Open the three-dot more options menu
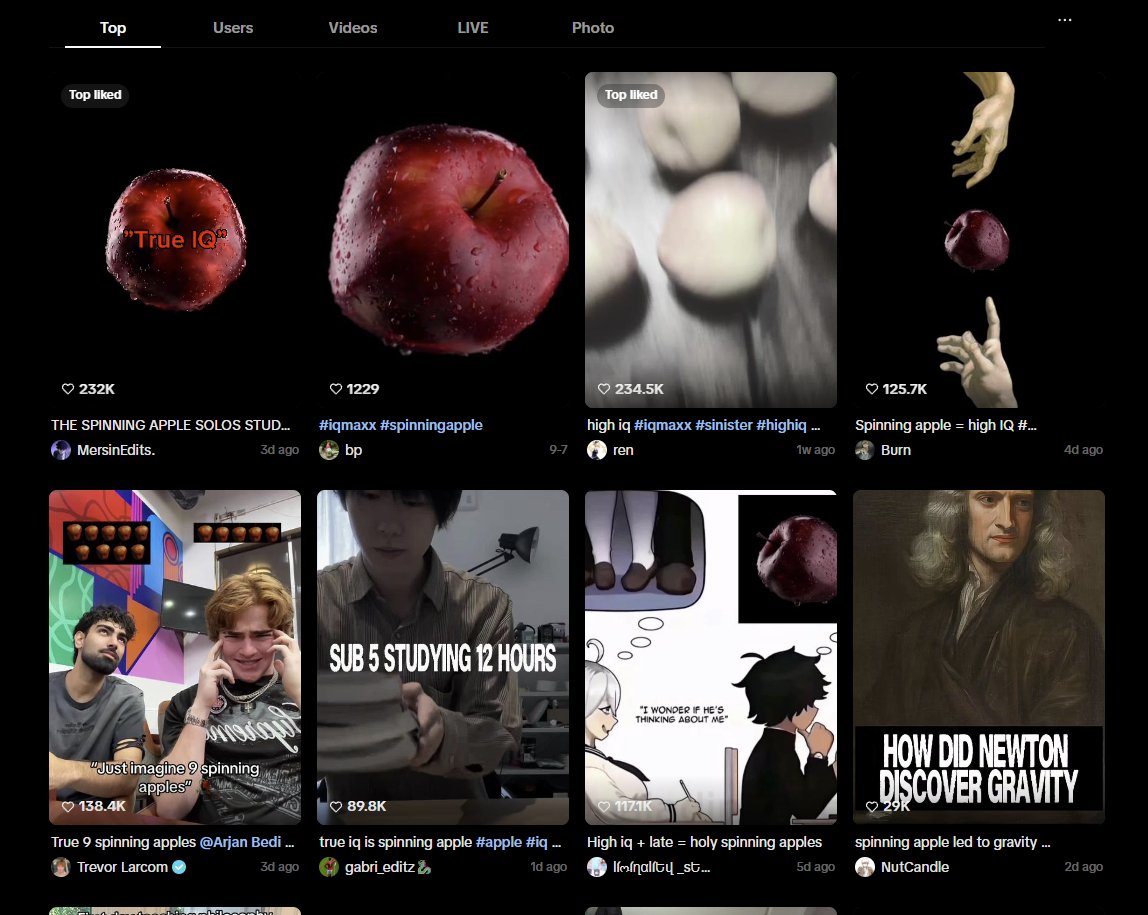The width and height of the screenshot is (1148, 915). tap(1065, 20)
